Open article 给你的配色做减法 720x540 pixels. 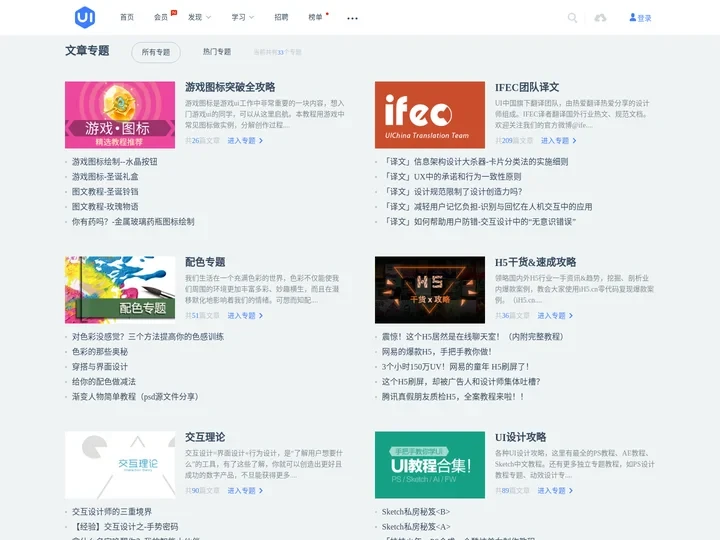pyautogui.click(x=104, y=382)
